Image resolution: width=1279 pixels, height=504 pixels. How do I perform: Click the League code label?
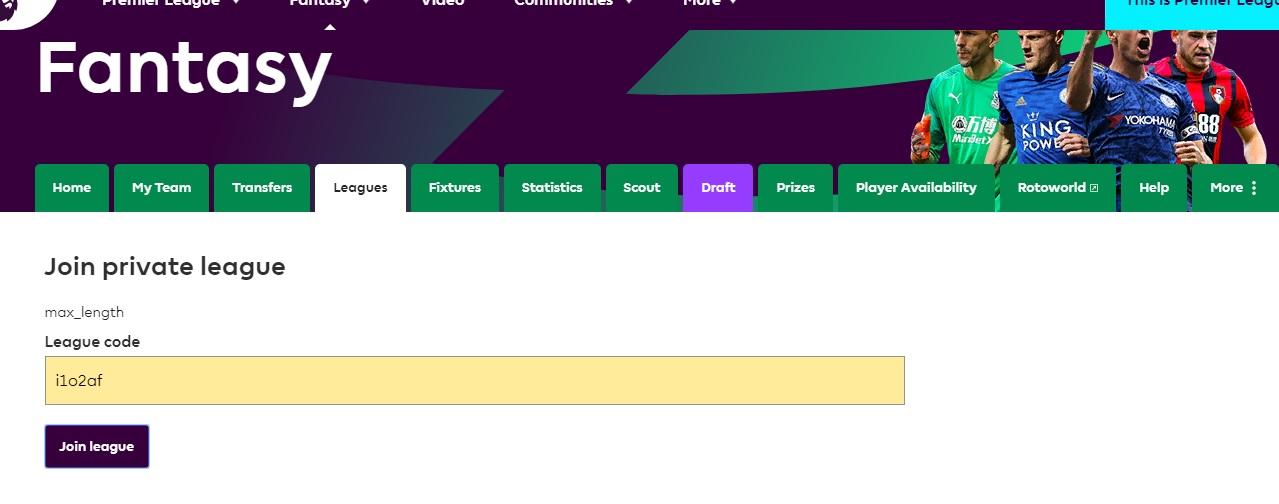click(92, 342)
